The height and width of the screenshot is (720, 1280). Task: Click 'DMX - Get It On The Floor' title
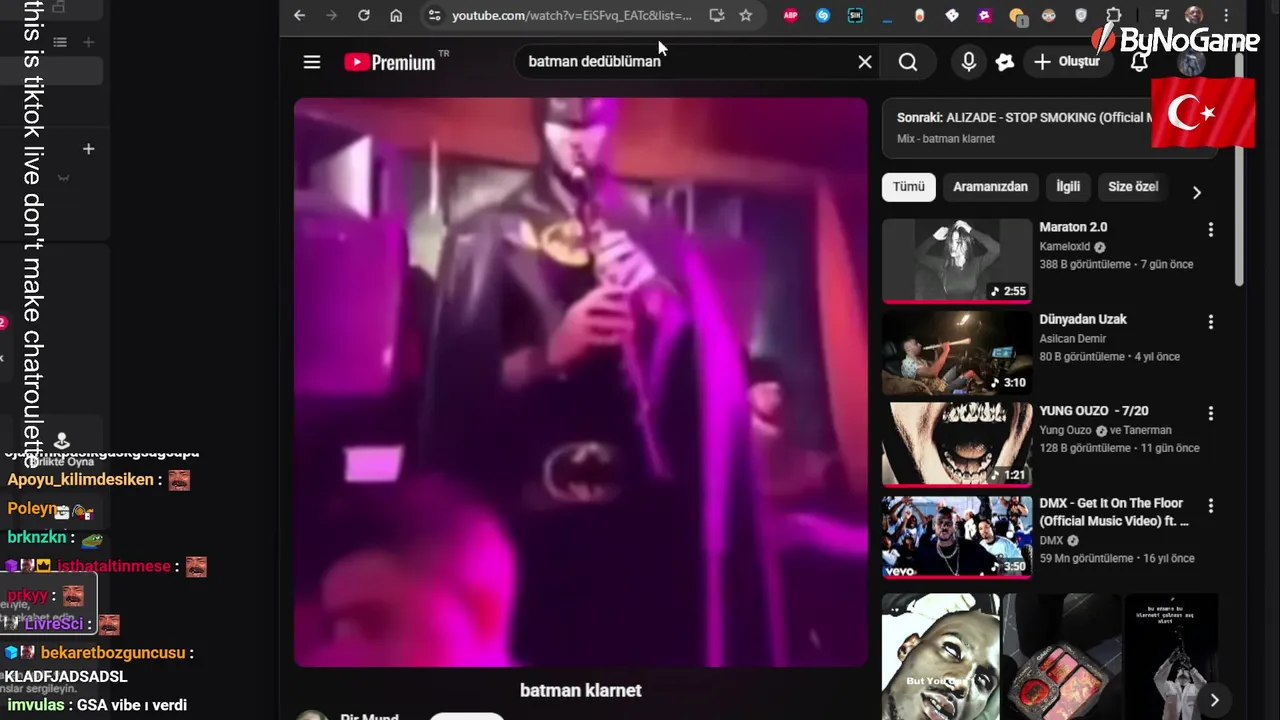click(x=1114, y=512)
